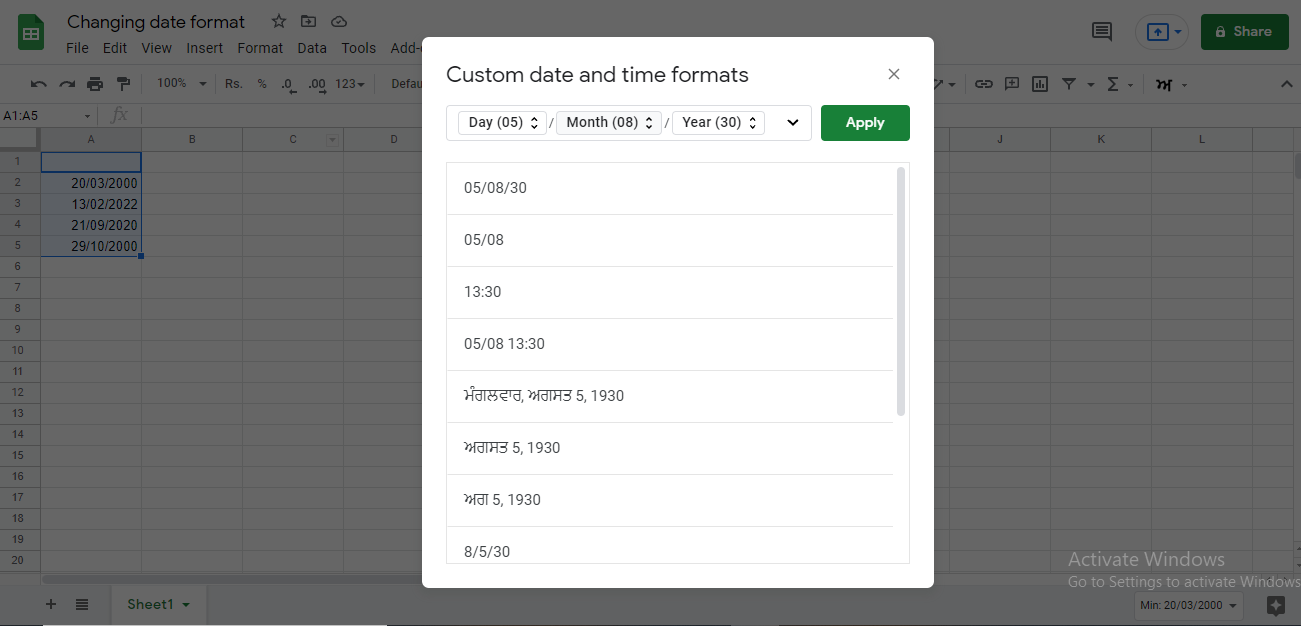This screenshot has width=1301, height=626.
Task: Open the Month (08) format token dropdown
Action: 609,123
